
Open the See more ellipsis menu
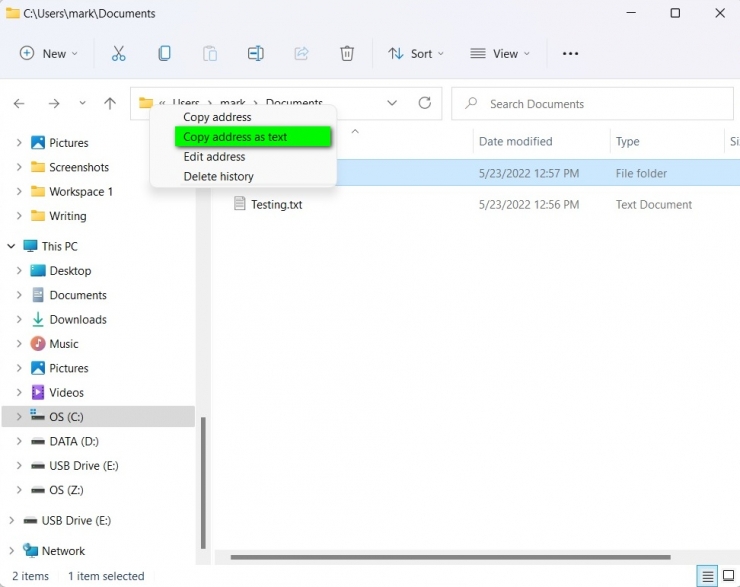click(570, 53)
